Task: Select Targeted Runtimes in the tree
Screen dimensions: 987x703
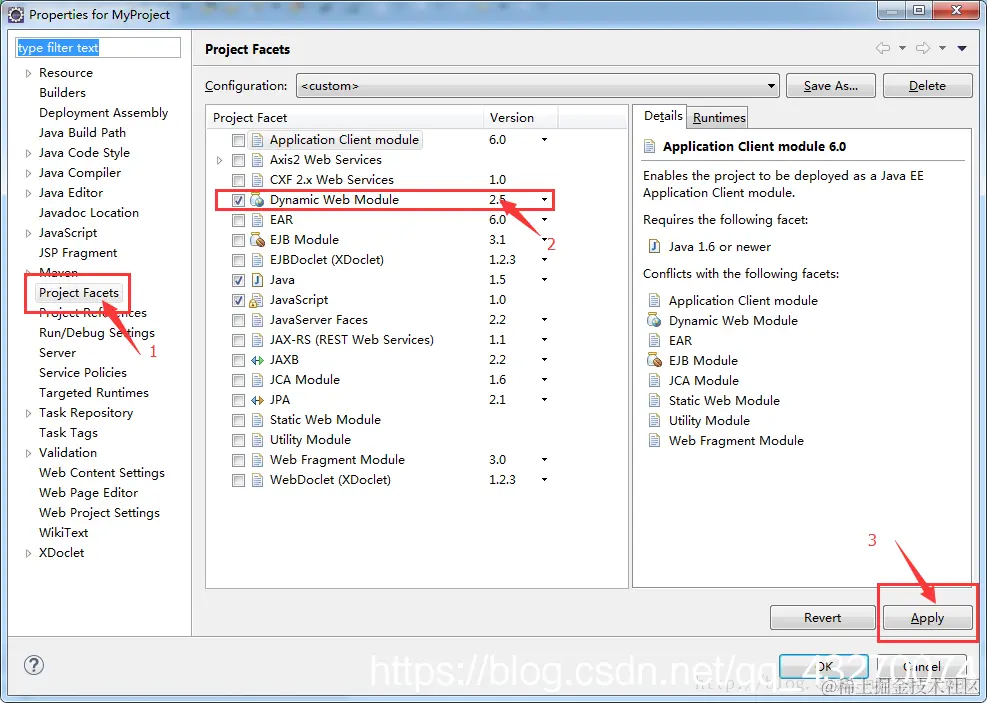Action: pos(94,393)
